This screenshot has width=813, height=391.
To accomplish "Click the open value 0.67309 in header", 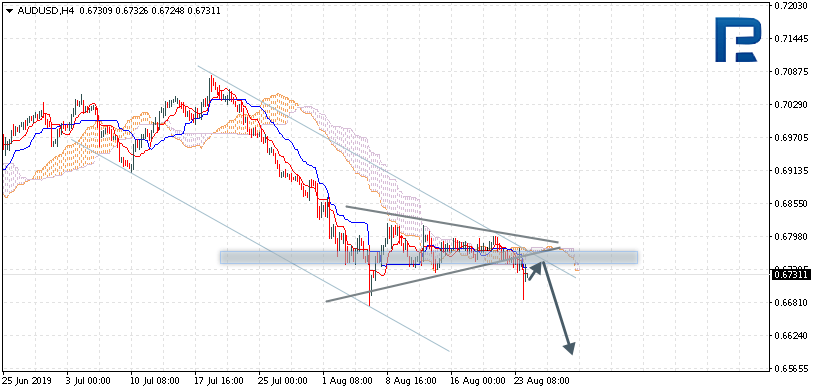I will [96, 10].
